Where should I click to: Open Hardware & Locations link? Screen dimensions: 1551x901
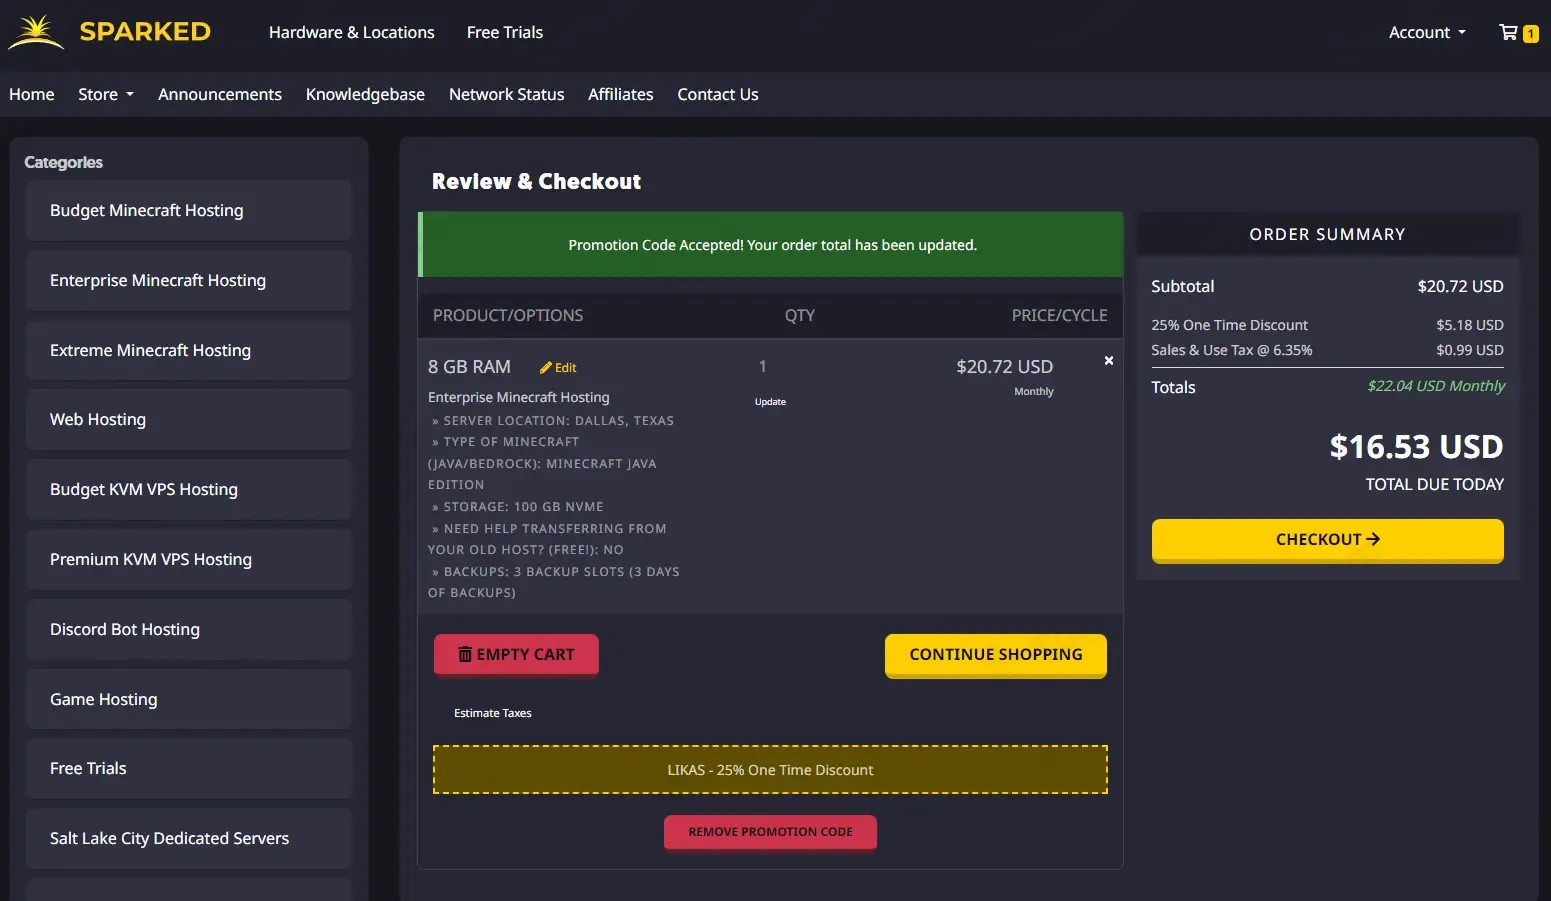pyautogui.click(x=352, y=32)
